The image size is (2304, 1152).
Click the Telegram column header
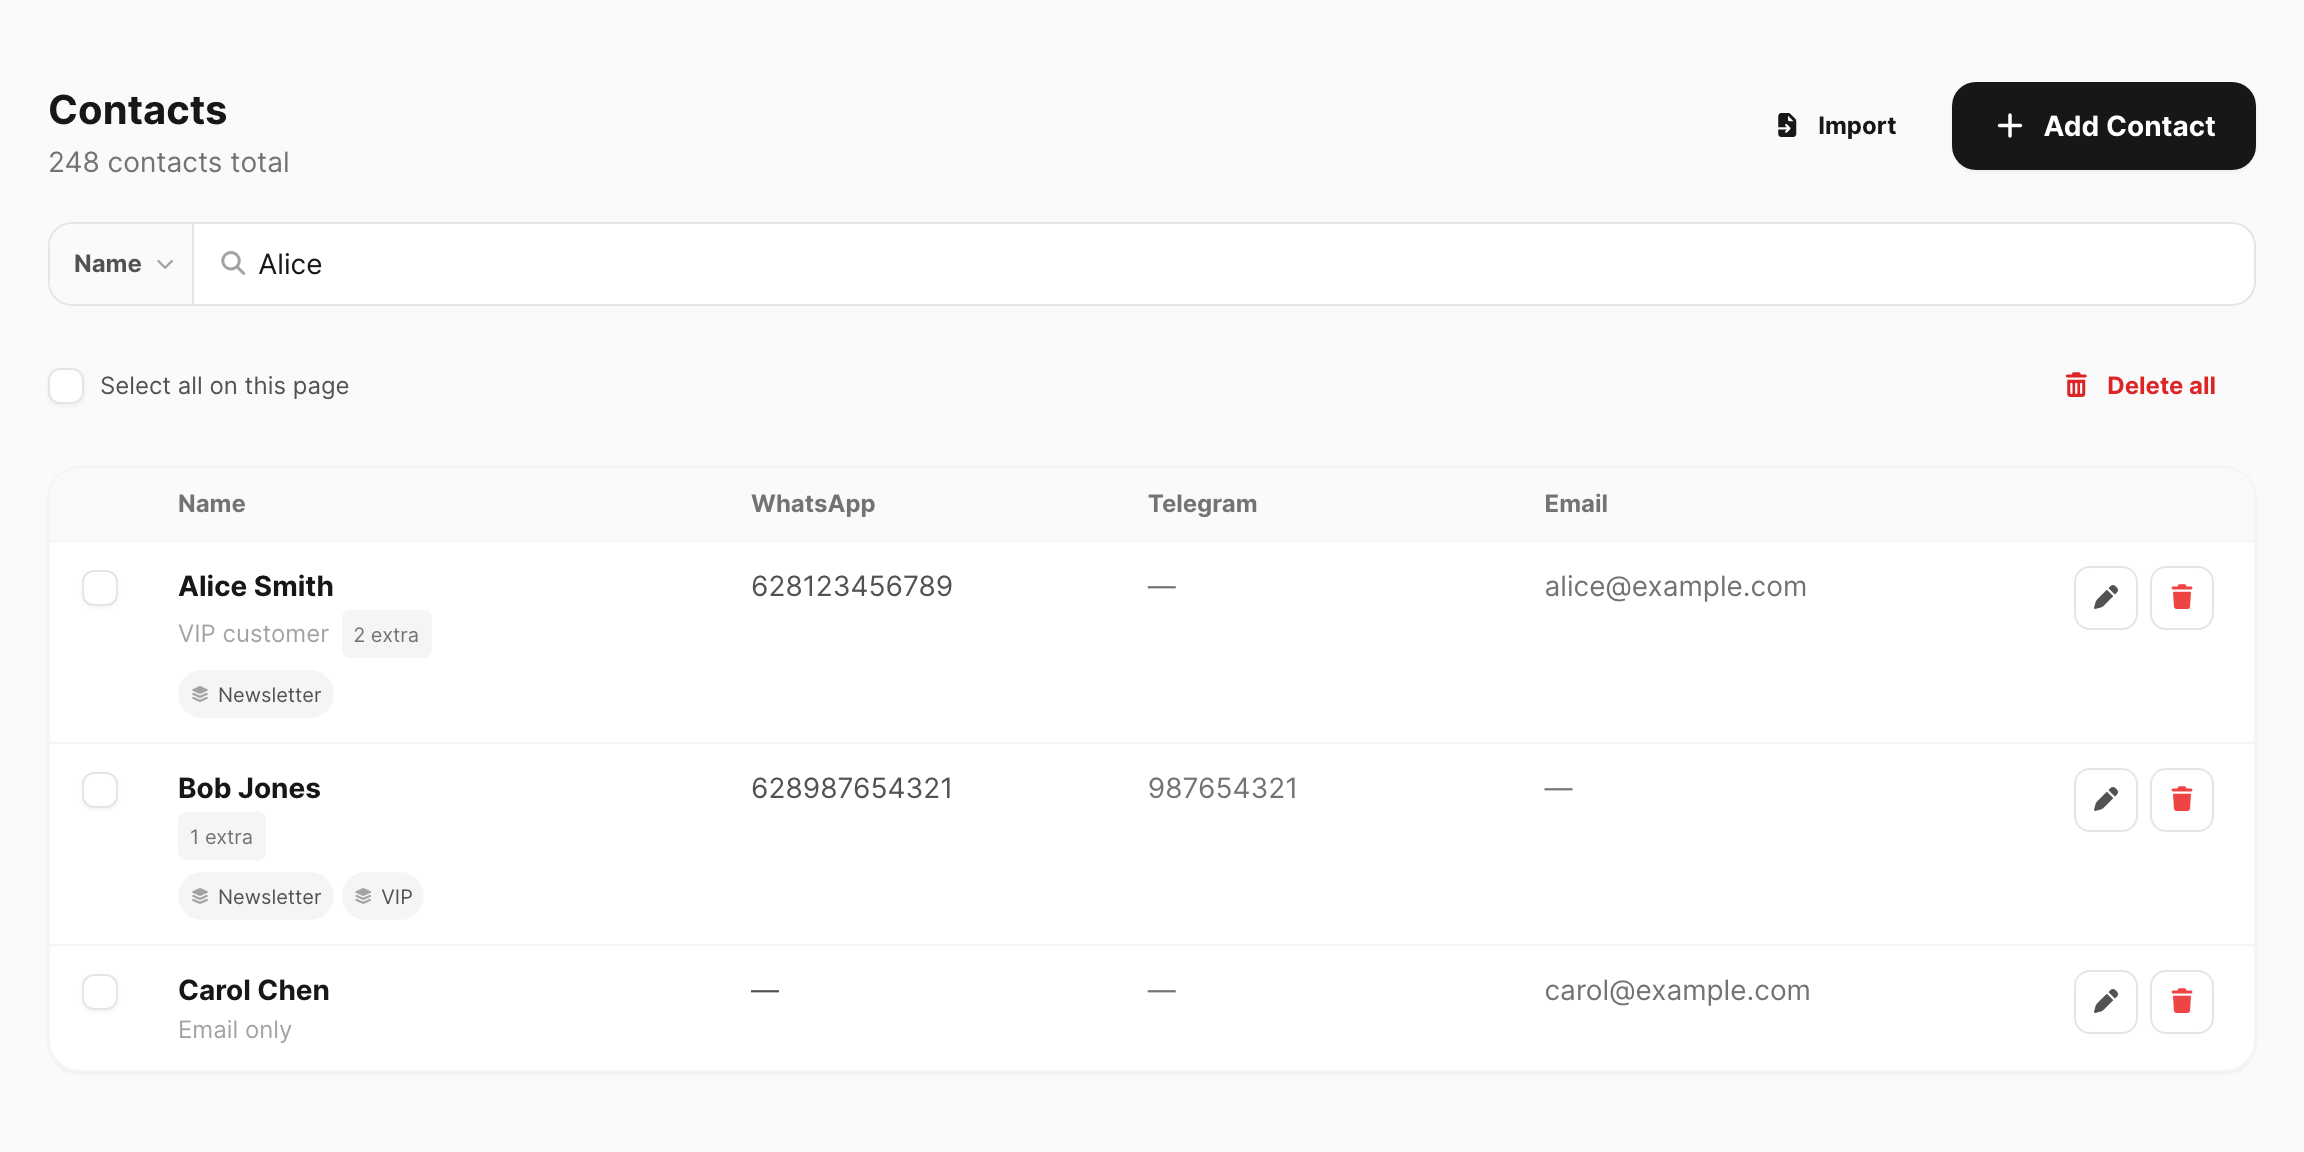[1202, 504]
